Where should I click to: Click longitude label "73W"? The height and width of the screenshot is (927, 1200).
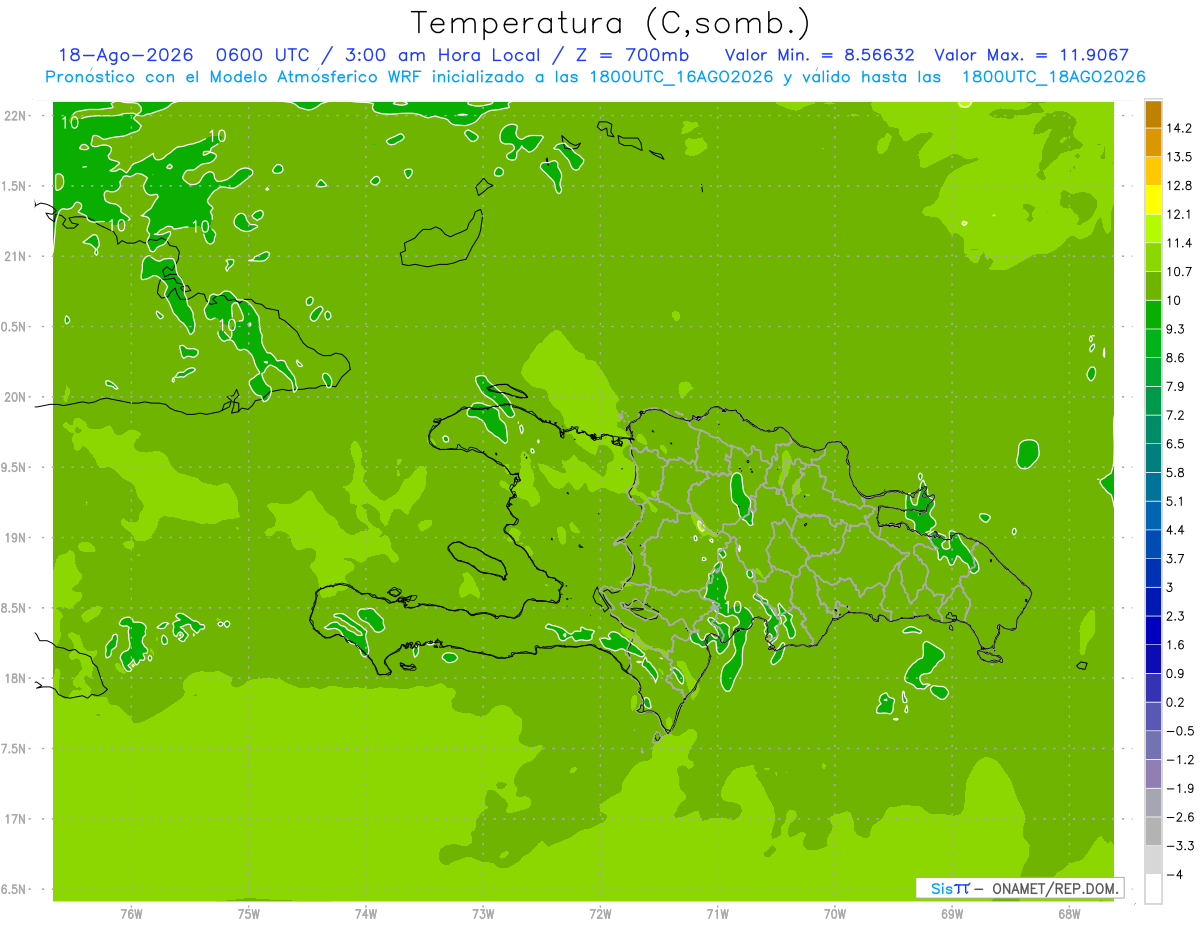click(x=483, y=914)
